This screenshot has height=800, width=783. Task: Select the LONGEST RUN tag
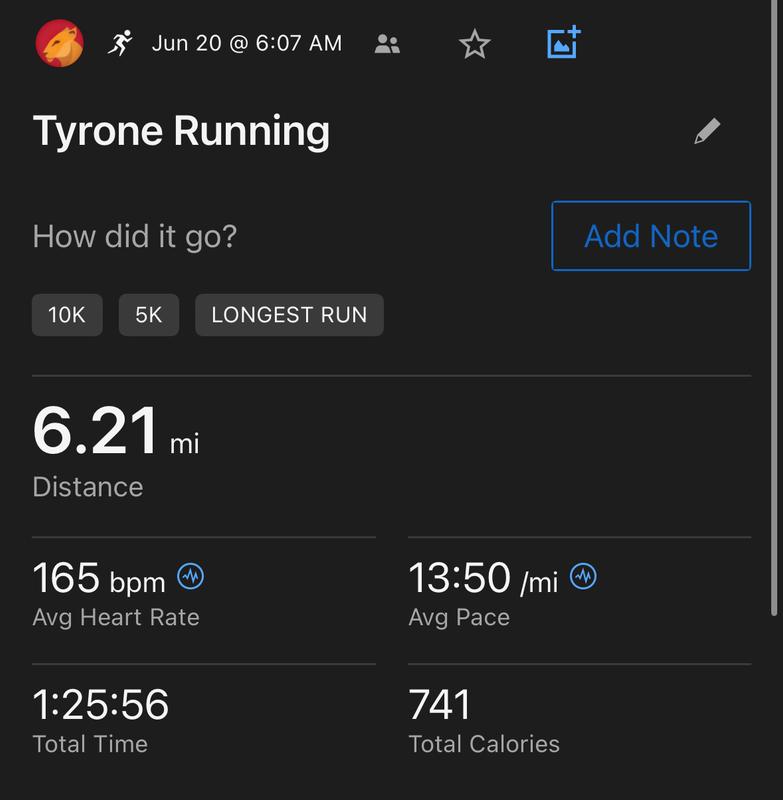[289, 315]
